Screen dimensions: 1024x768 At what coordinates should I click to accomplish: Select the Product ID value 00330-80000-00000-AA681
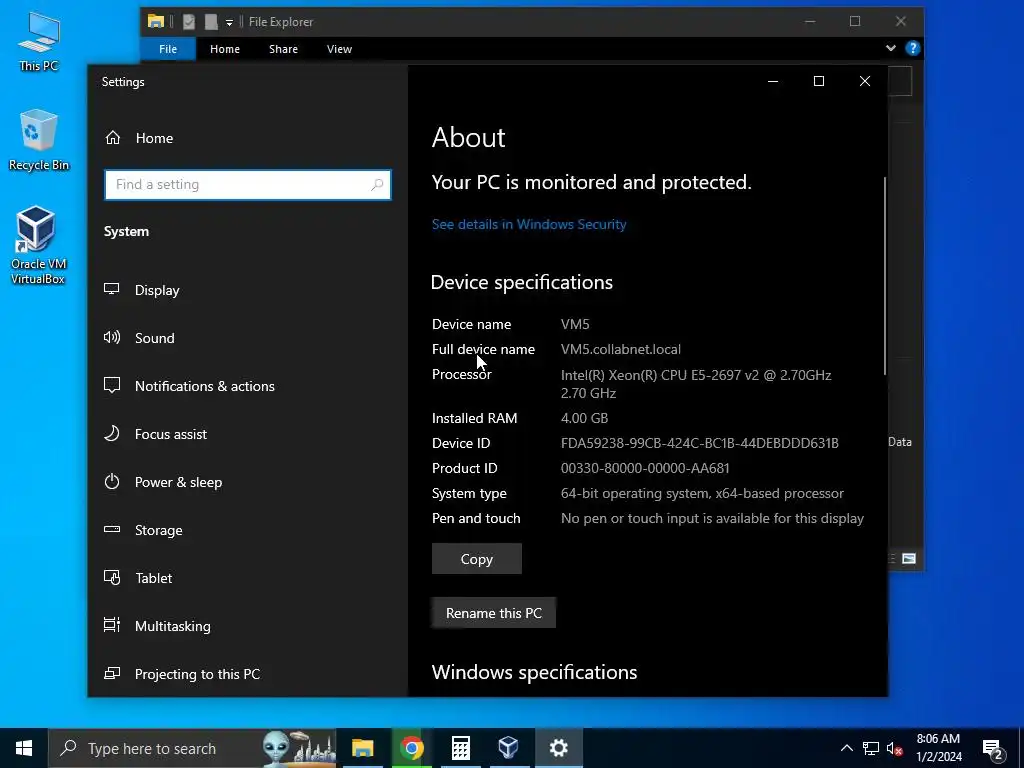[645, 468]
